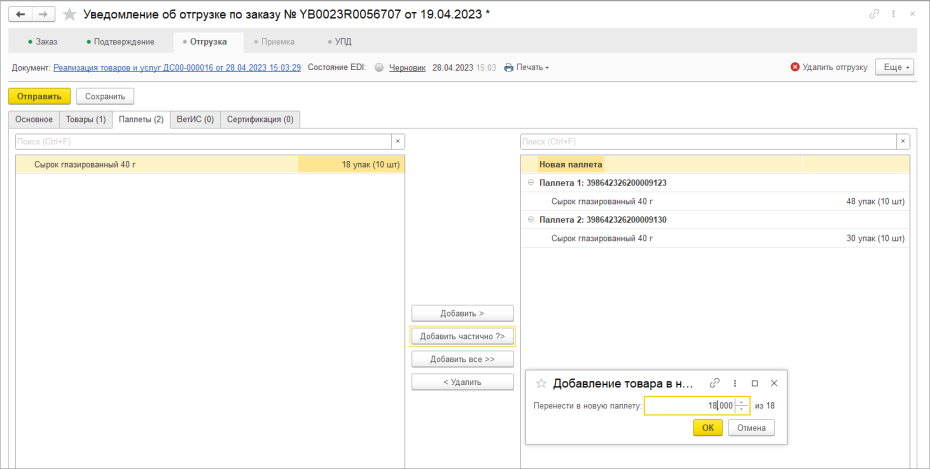Screen dimensions: 930x469
Task: Click the Удалить отгрузку button
Action: click(829, 68)
